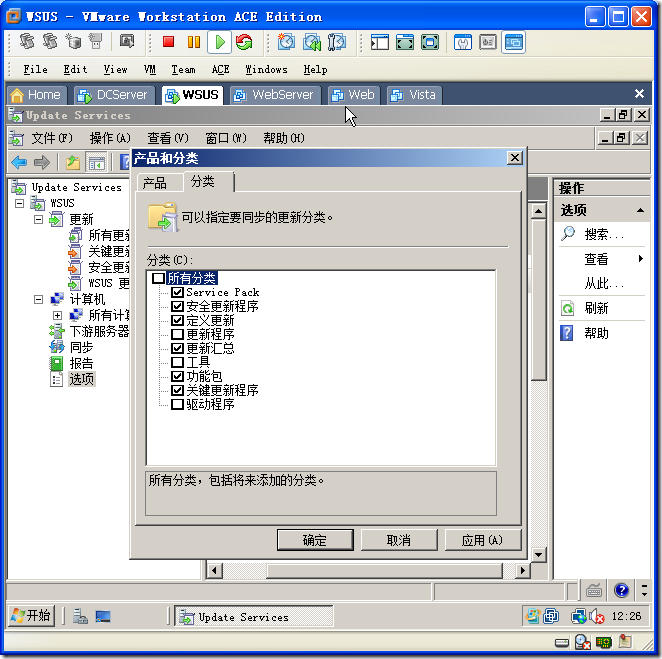Click the Back arrow in Update Services toolbar
Image resolution: width=662 pixels, height=659 pixels.
point(19,162)
